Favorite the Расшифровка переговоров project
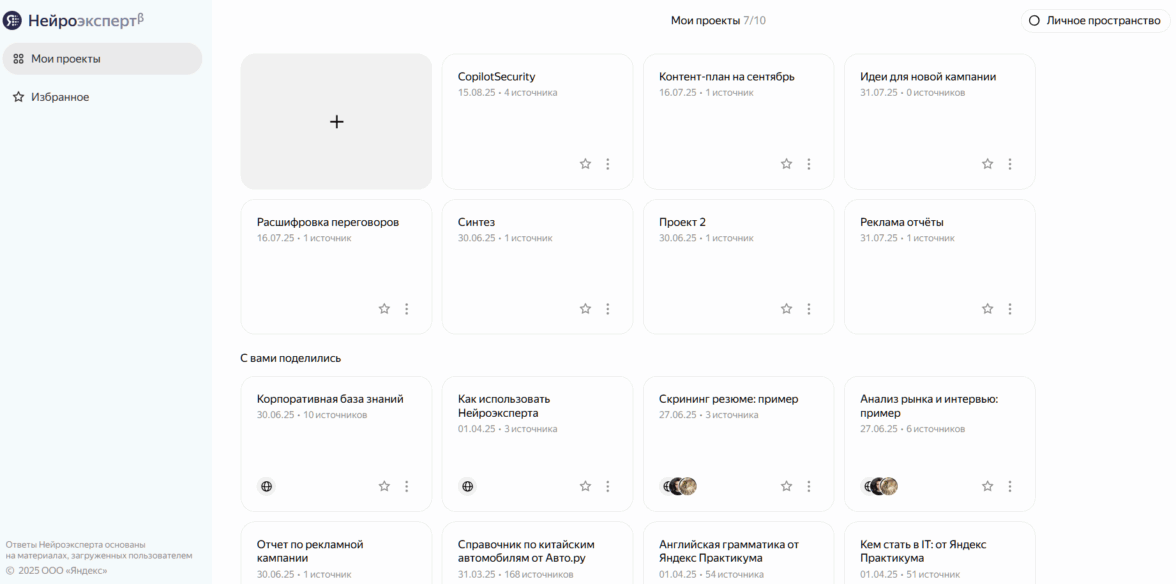Screen dimensions: 1176x584 point(384,308)
